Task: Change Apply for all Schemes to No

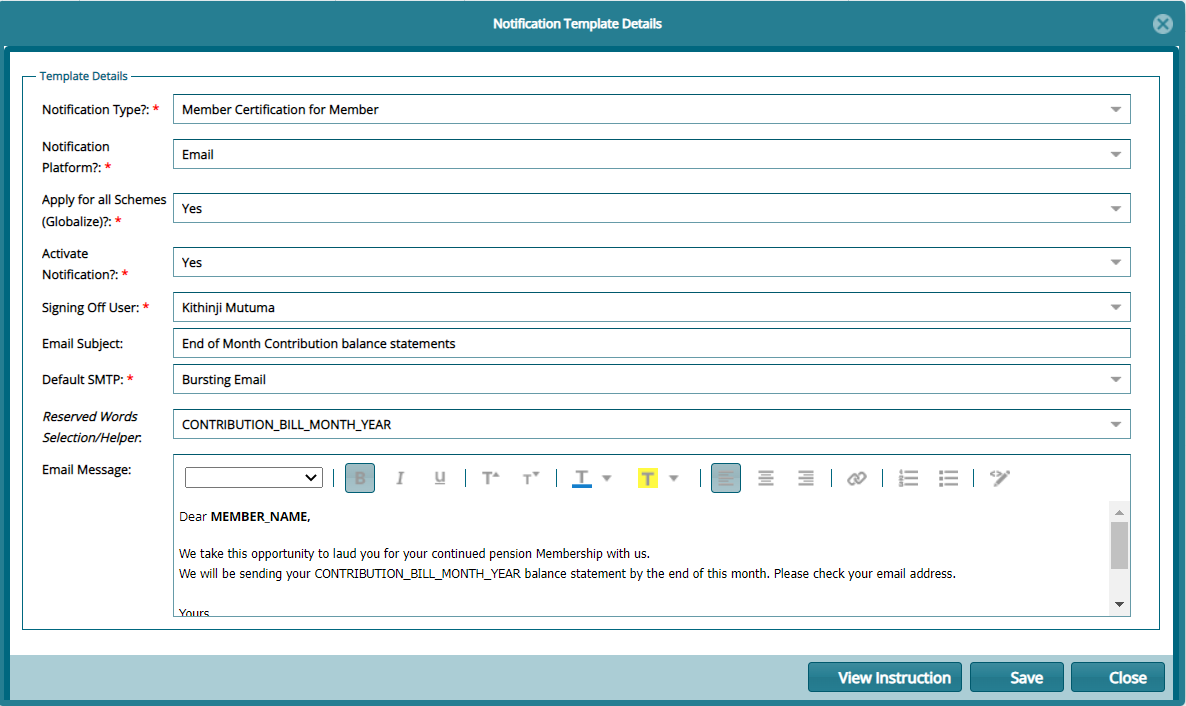Action: [x=1115, y=207]
